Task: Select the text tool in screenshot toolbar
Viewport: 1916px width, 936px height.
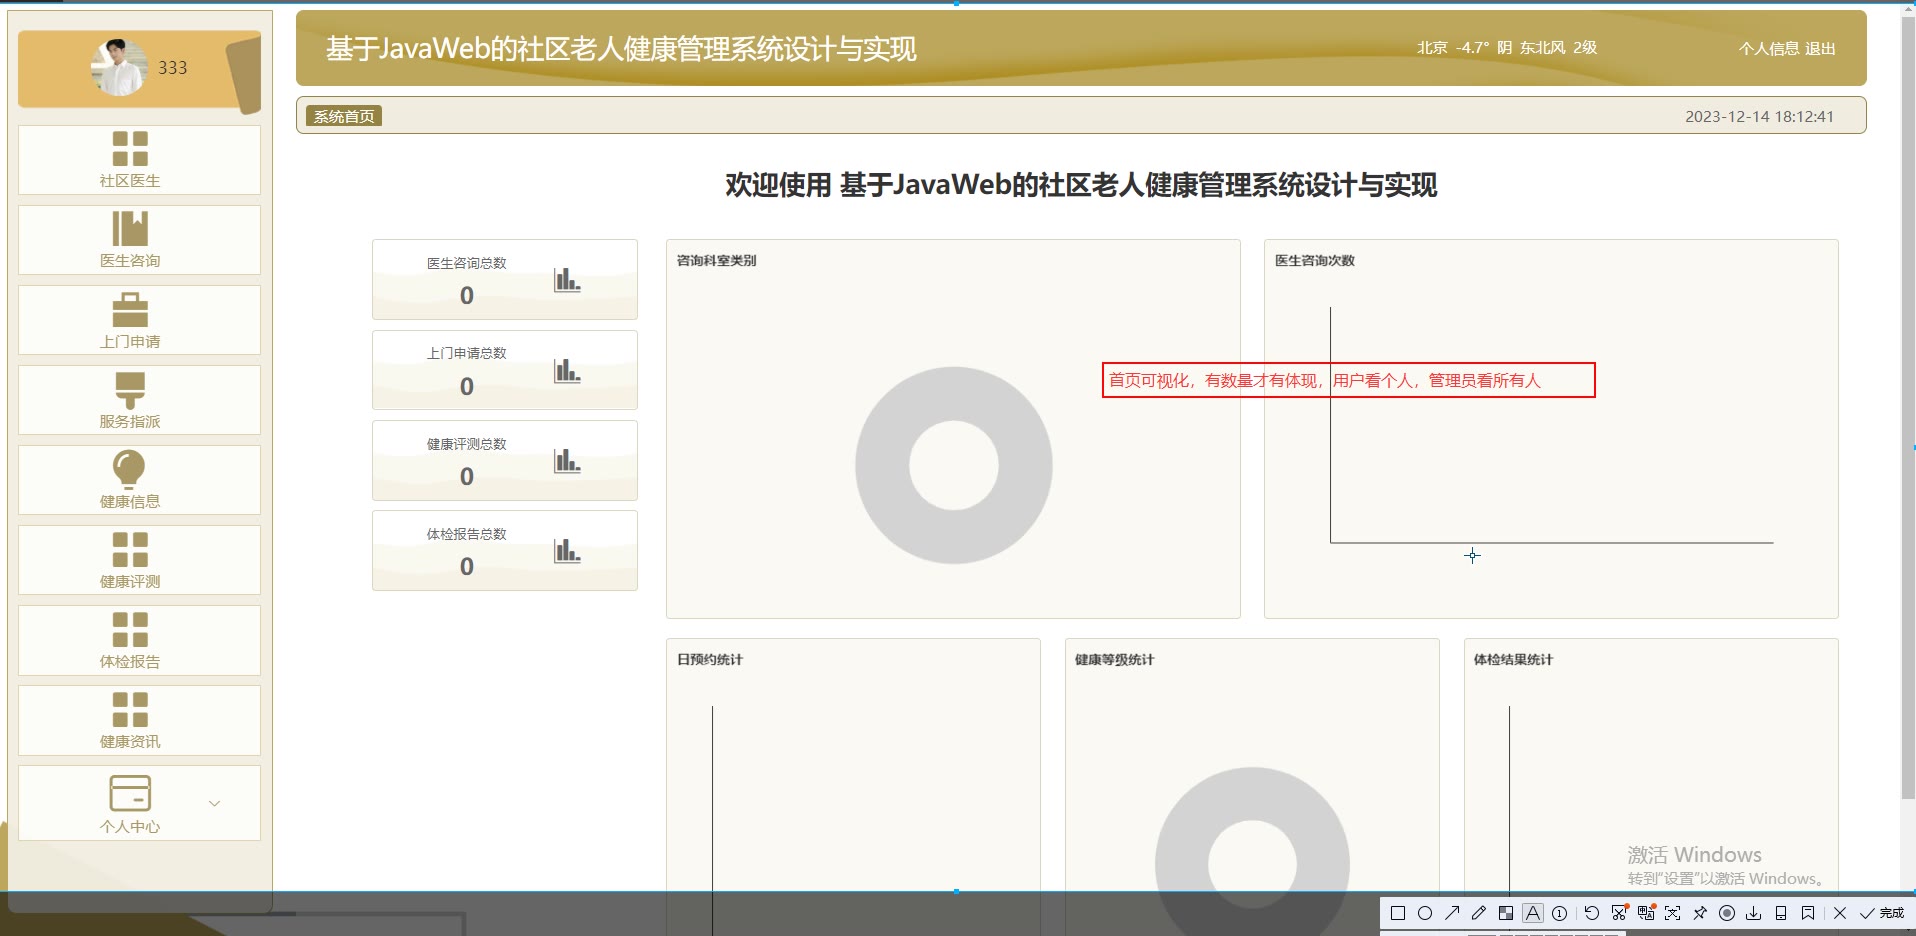Action: click(1533, 913)
